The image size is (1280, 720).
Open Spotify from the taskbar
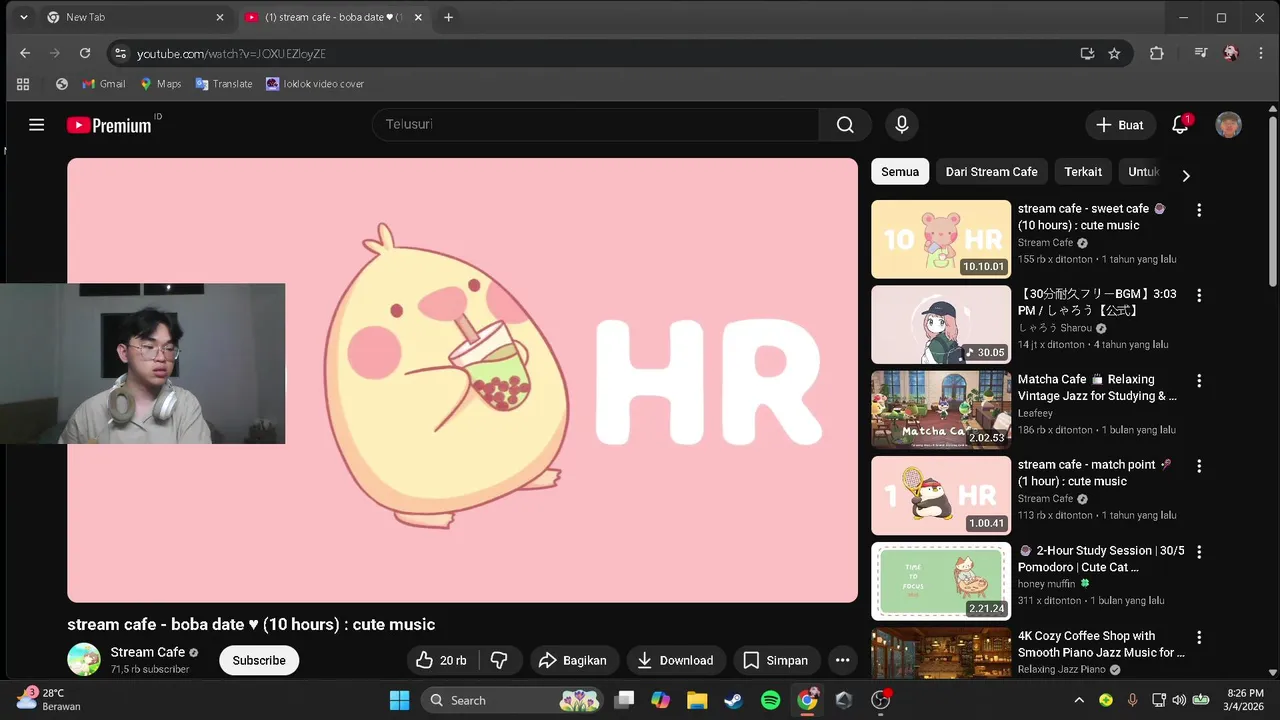(x=770, y=700)
